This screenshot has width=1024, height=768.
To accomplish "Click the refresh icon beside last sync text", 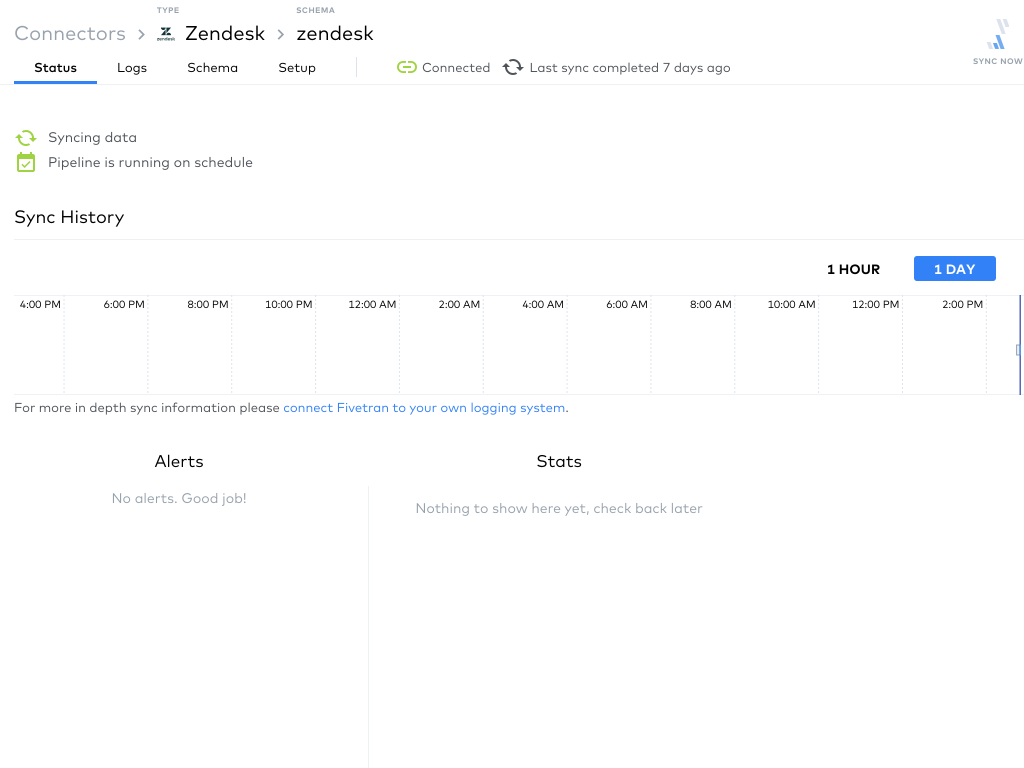I will click(x=513, y=67).
